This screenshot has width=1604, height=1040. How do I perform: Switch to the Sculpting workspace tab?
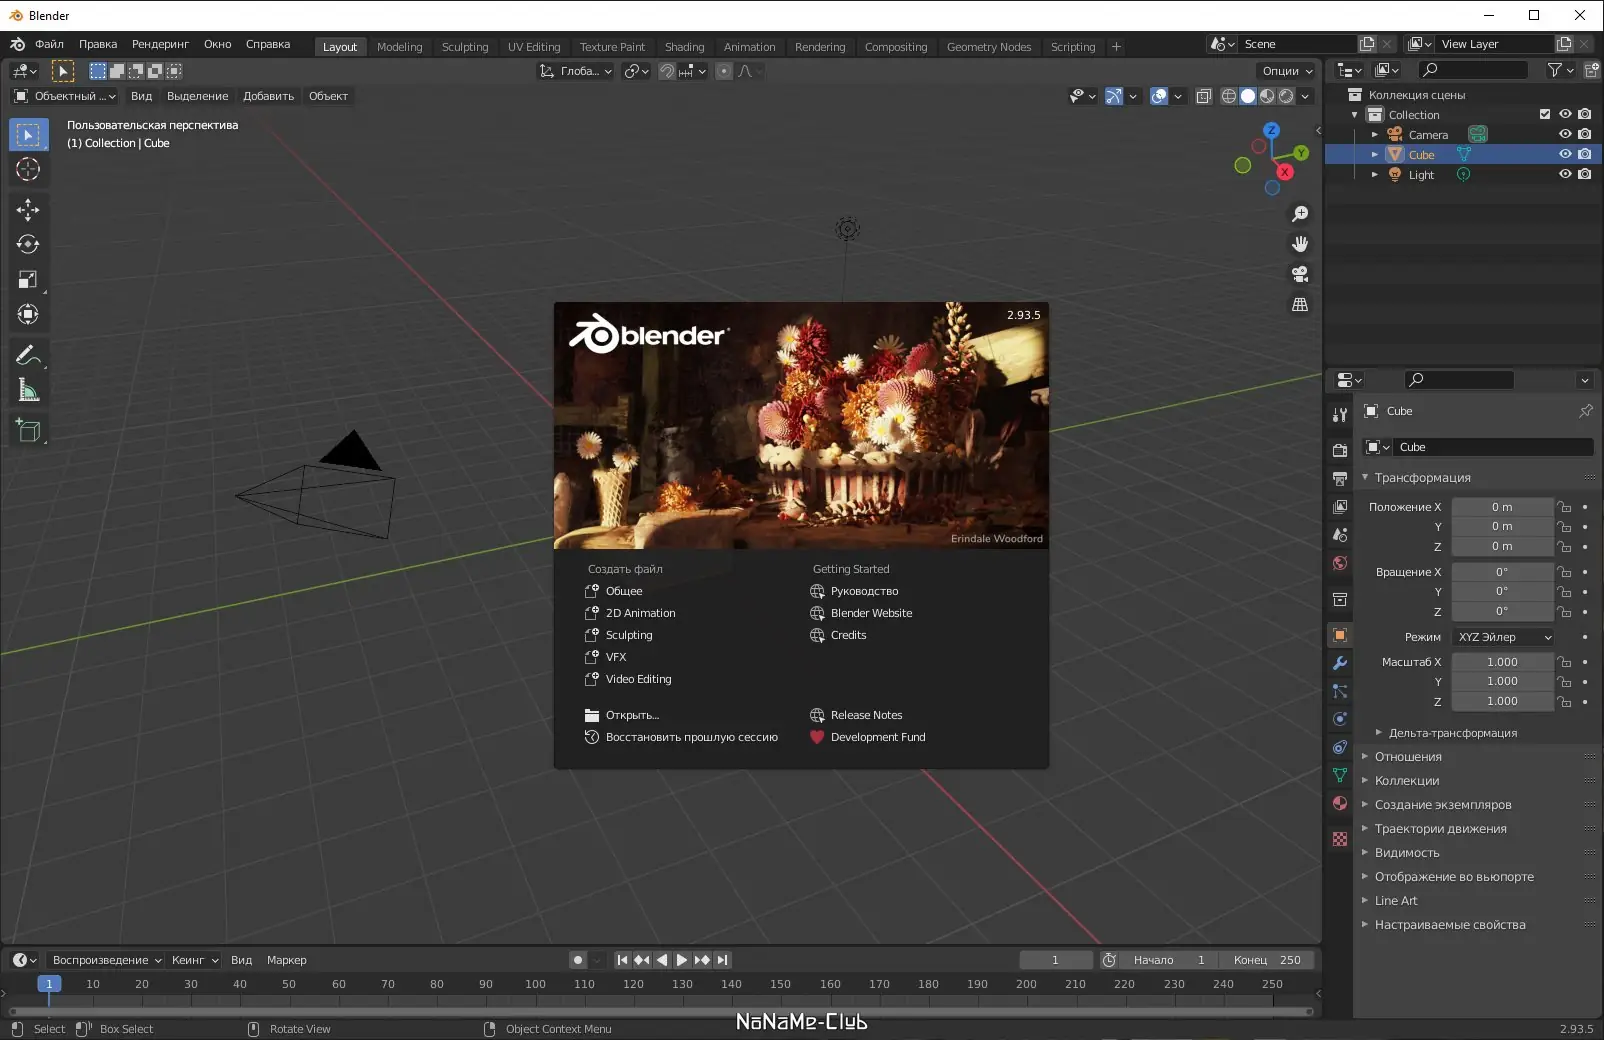tap(465, 47)
